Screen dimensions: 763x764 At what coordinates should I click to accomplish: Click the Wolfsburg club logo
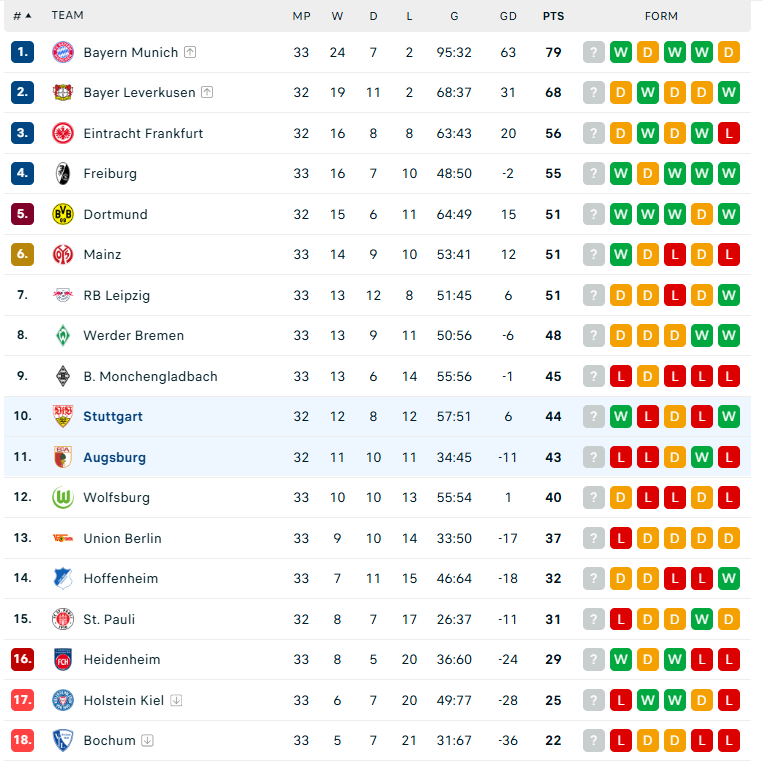click(63, 497)
